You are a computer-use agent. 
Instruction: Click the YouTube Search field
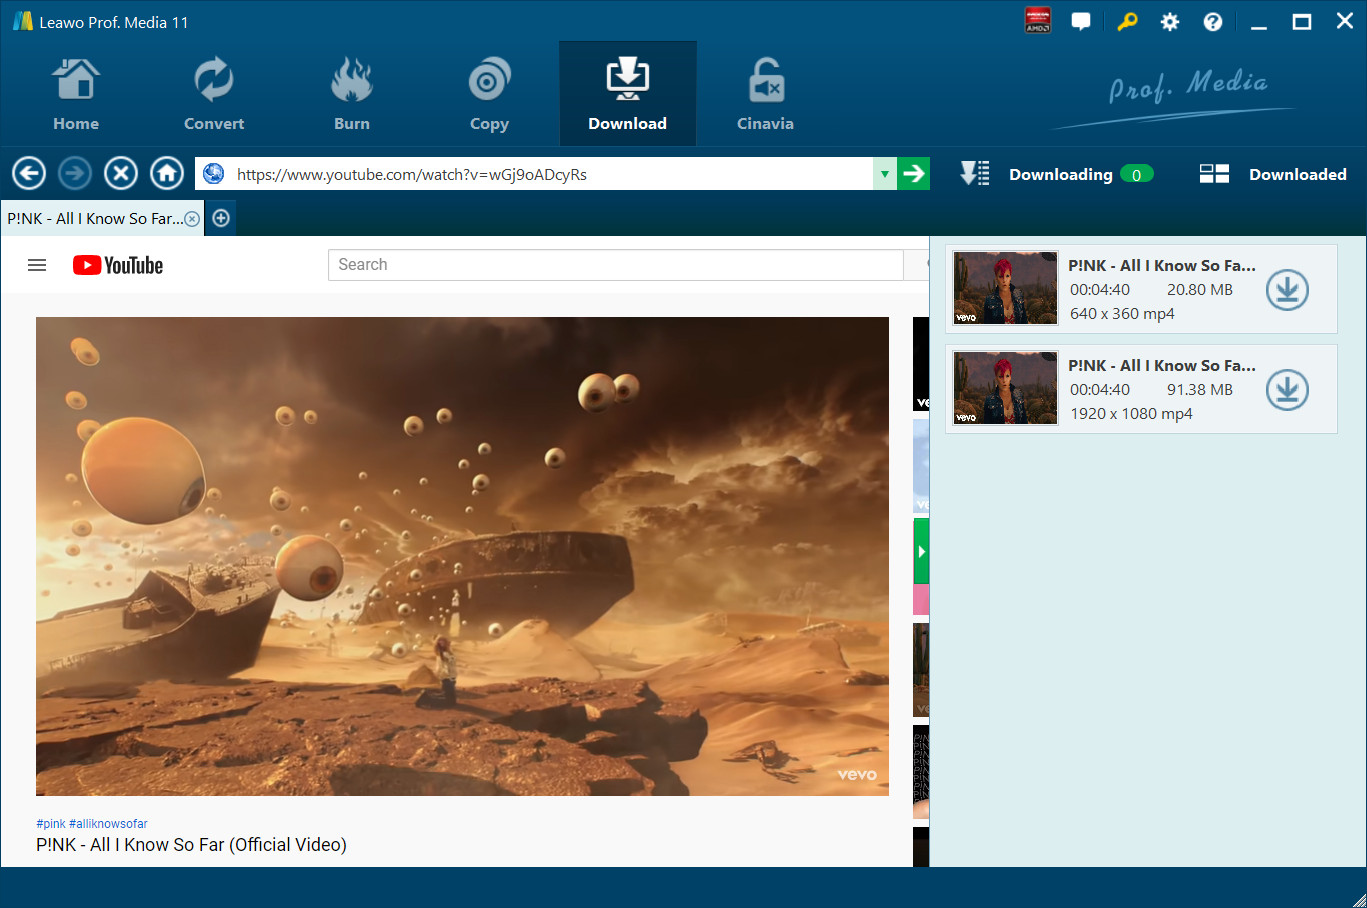point(615,265)
